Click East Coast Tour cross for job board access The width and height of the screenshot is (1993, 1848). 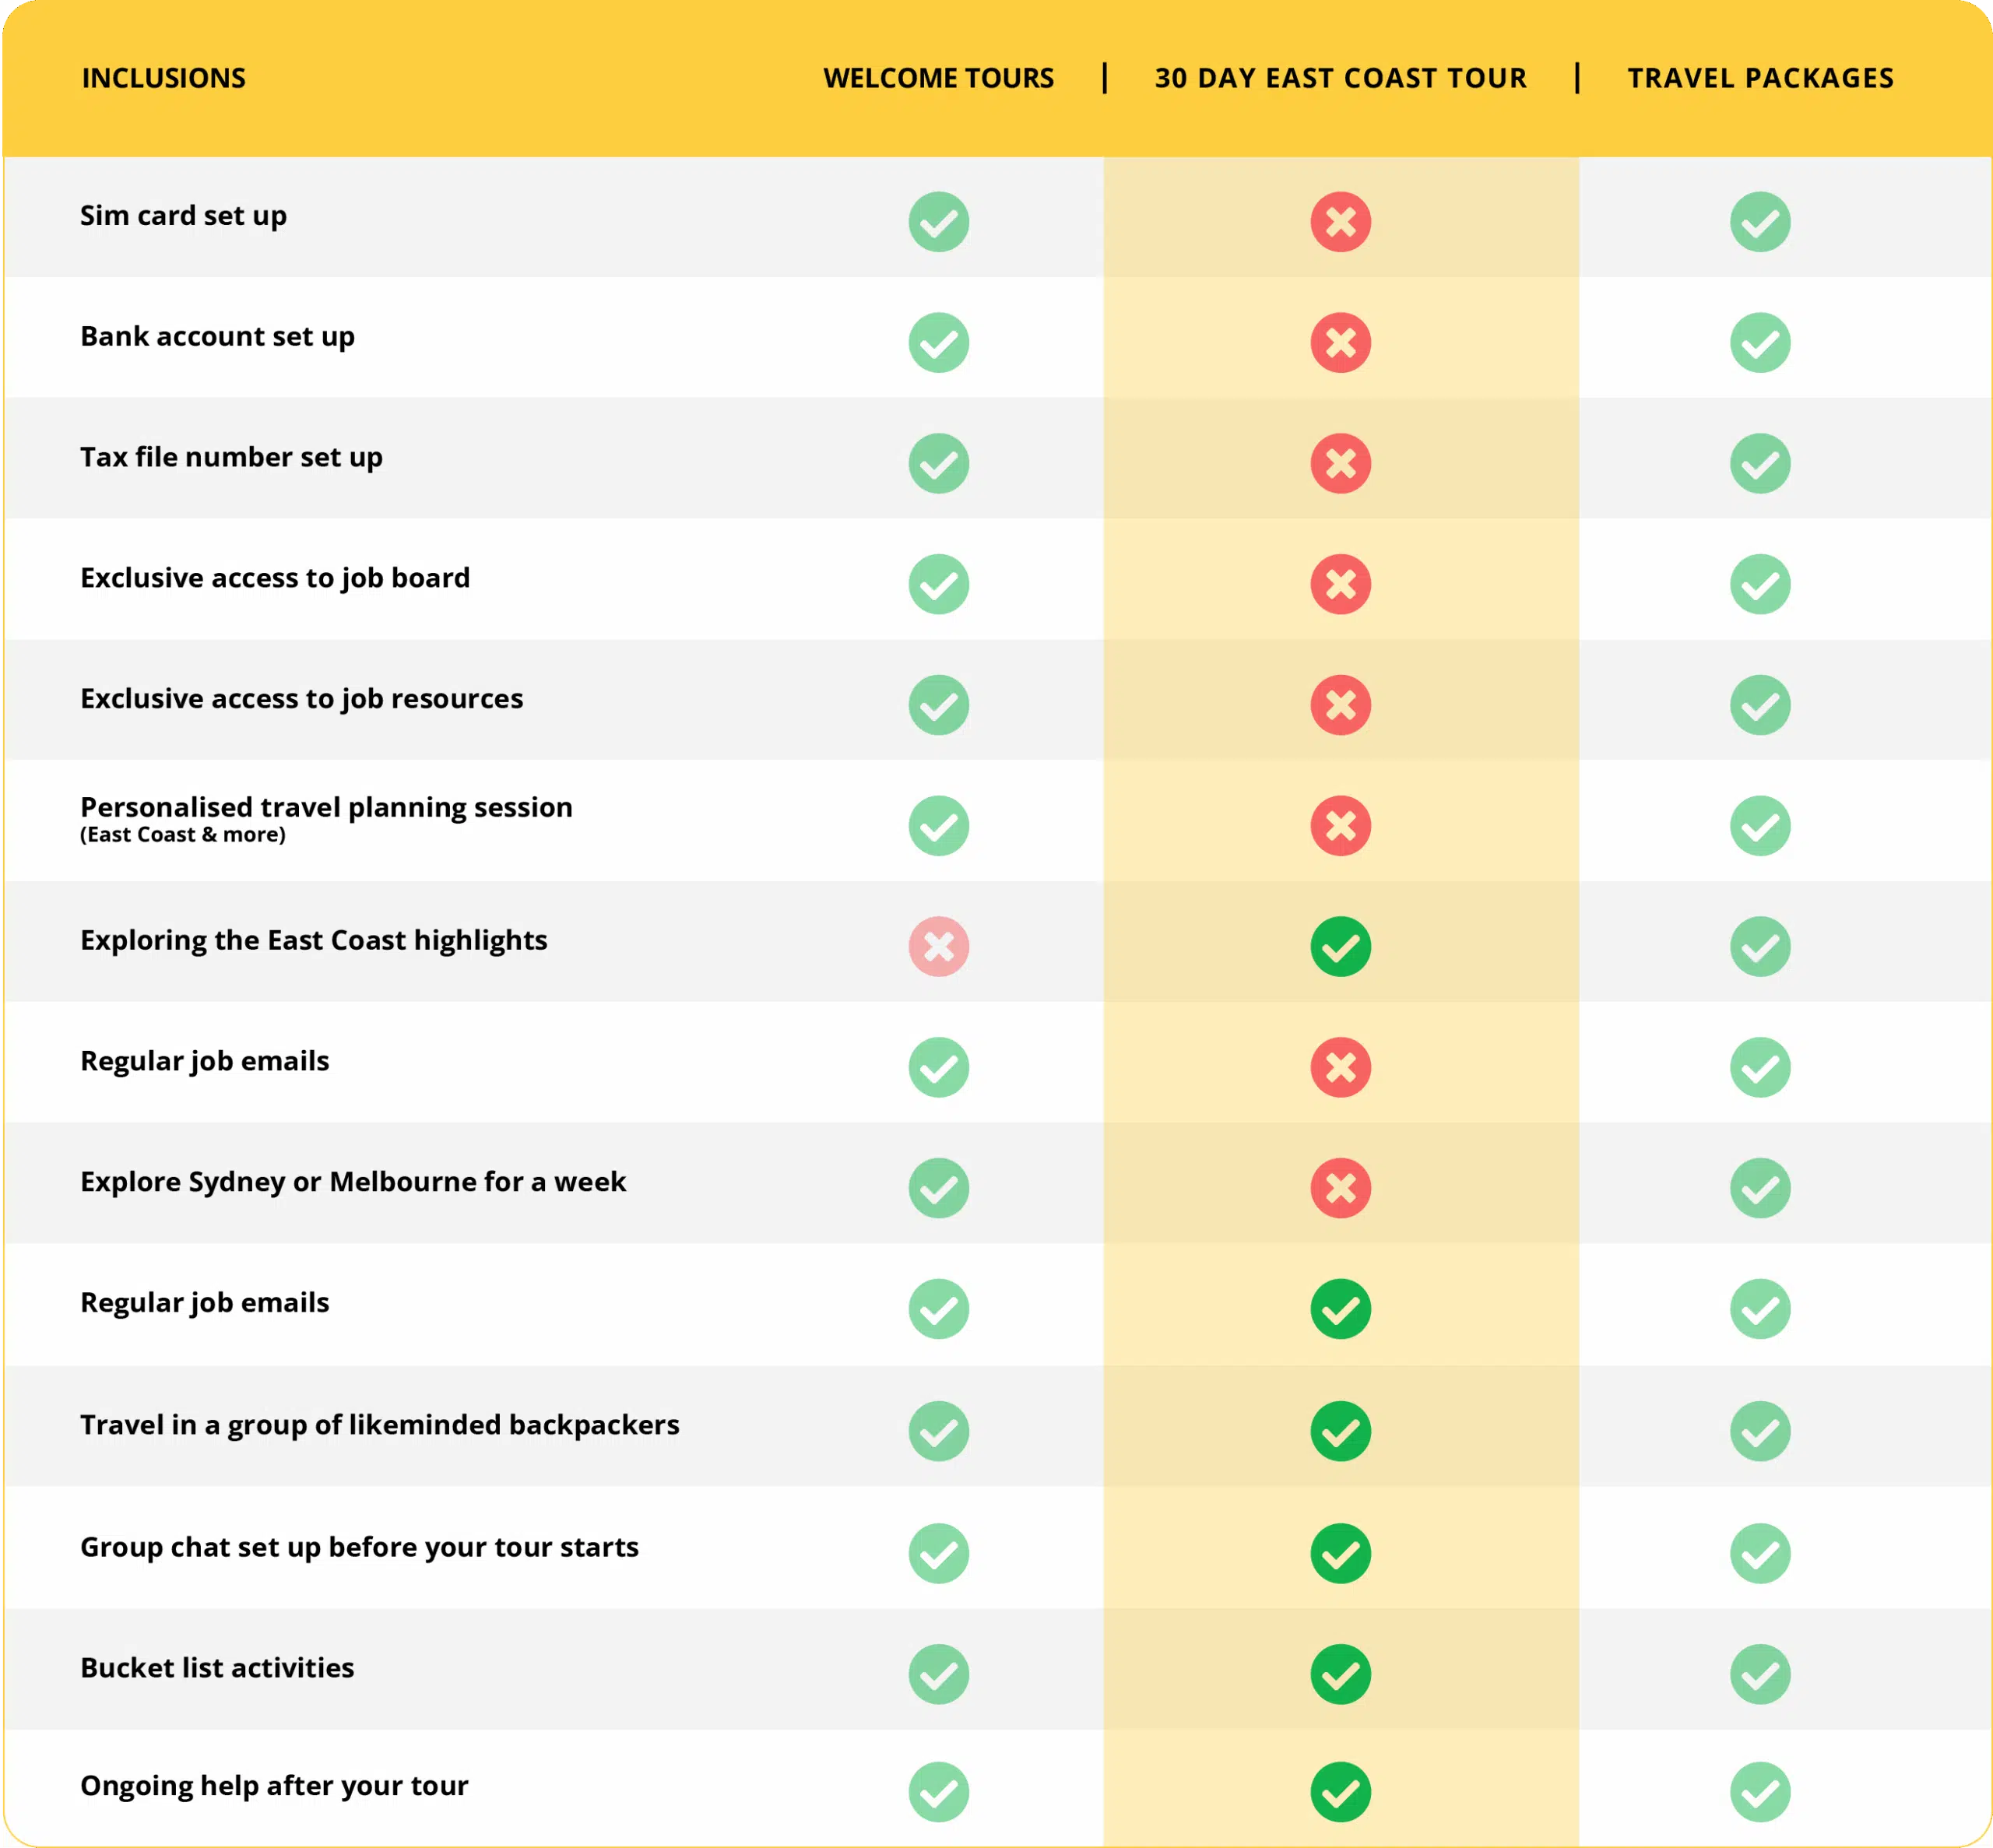(x=1340, y=584)
